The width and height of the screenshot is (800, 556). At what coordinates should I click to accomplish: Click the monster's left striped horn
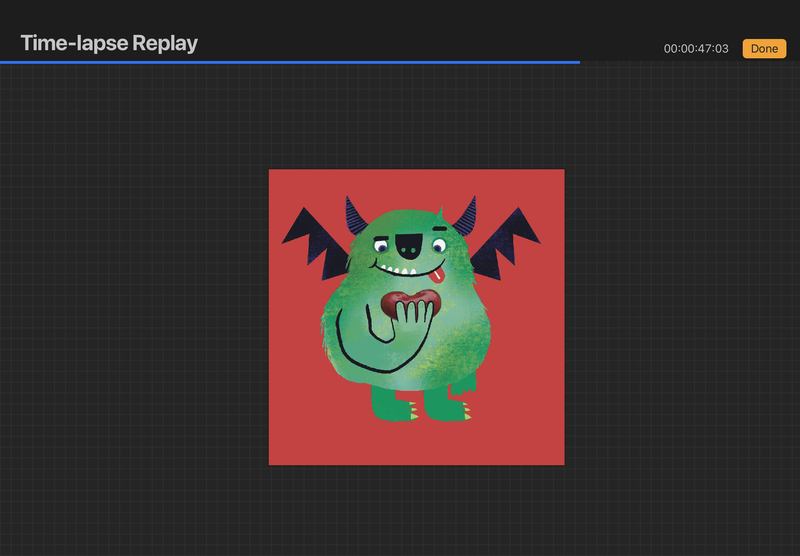pos(357,215)
